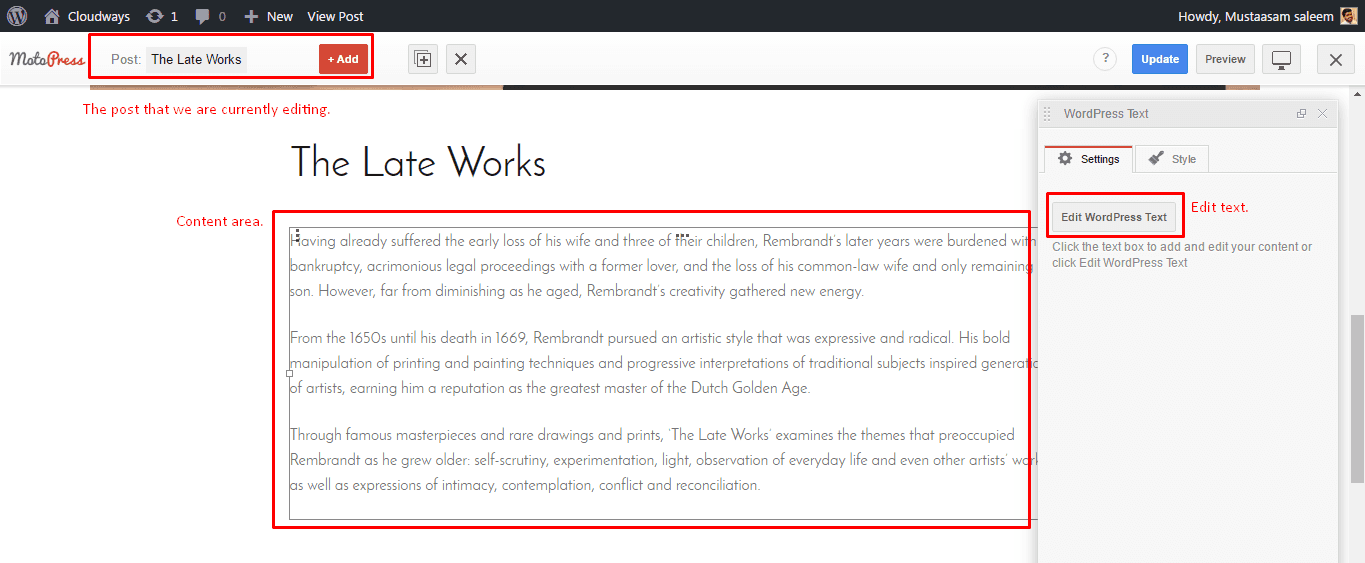Click the duplicate page icon in toolbar
1365x563 pixels.
[x=423, y=59]
